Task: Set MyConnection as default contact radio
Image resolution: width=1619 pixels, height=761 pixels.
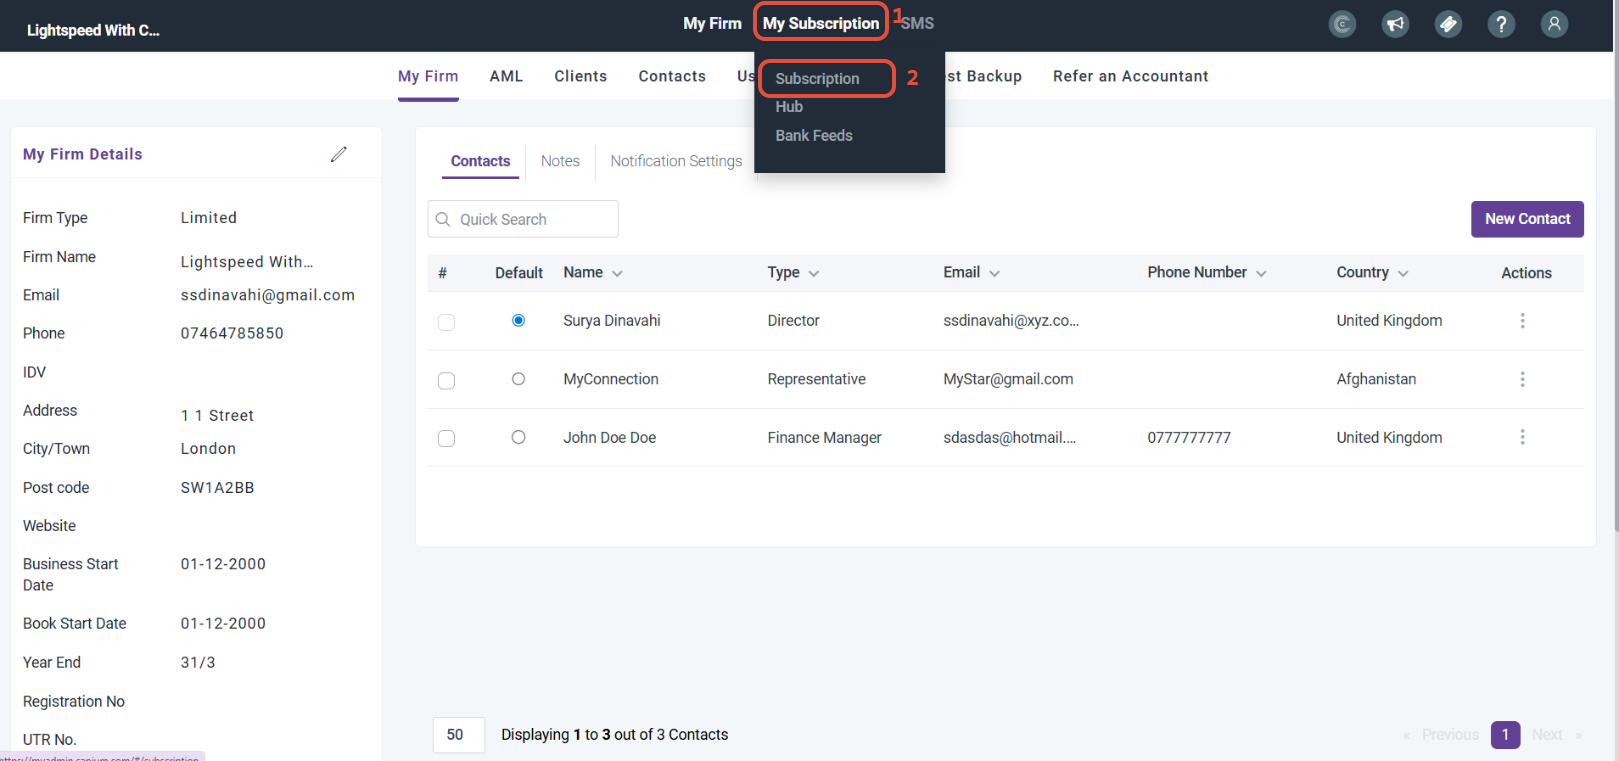Action: 518,379
